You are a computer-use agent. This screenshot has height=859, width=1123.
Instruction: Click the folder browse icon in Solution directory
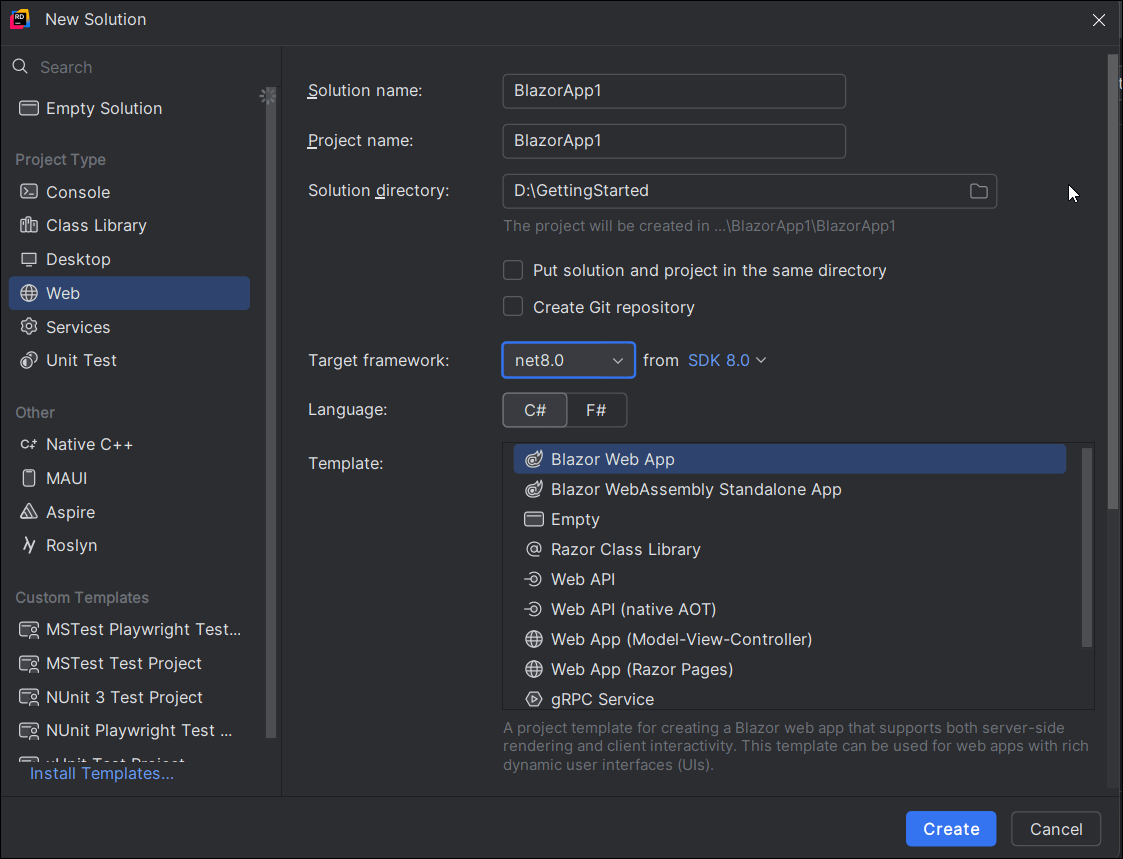[978, 191]
